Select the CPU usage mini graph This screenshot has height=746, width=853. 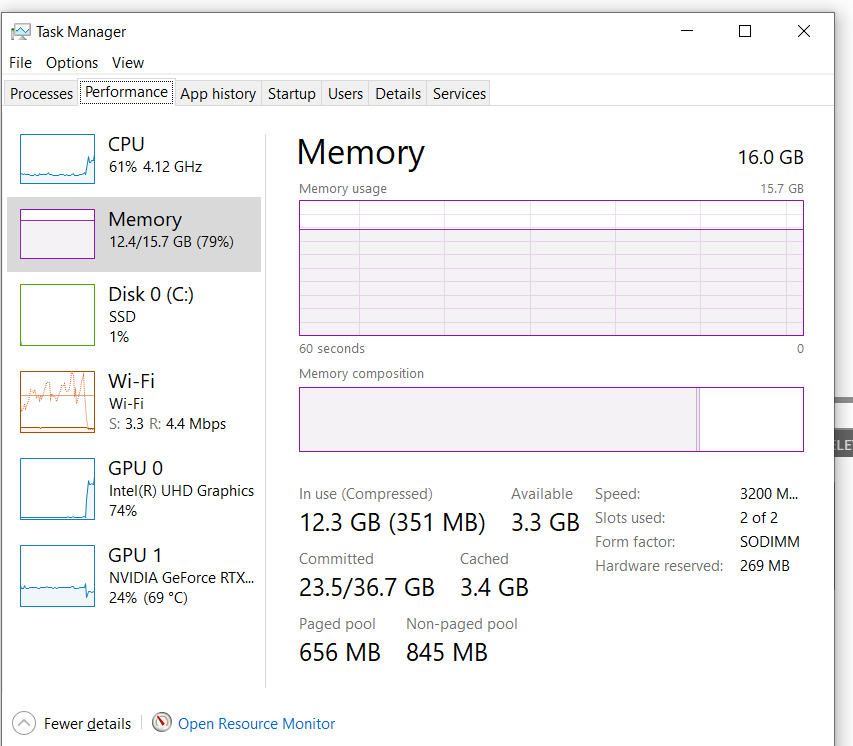(57, 158)
